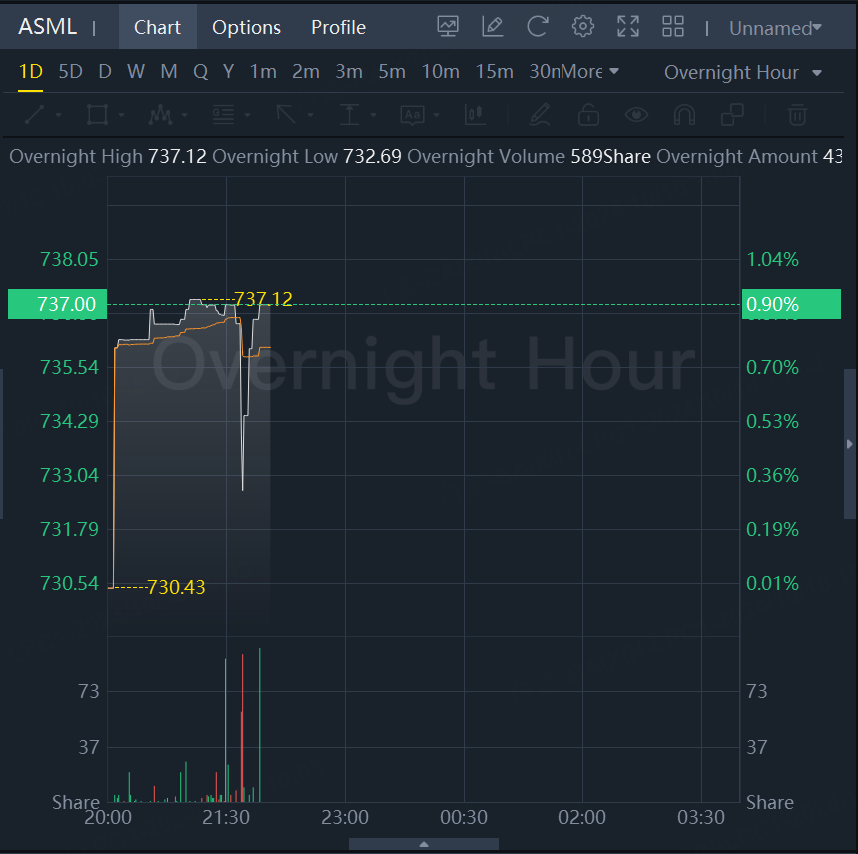Image resolution: width=858 pixels, height=854 pixels.
Task: Select the Q quarterly timeframe
Action: 200,72
